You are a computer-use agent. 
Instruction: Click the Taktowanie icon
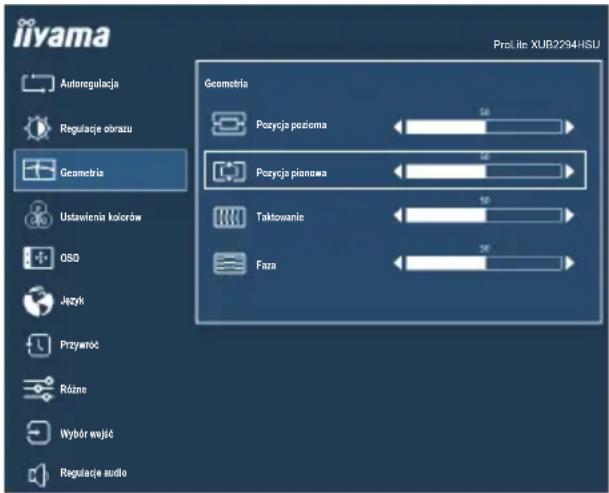click(x=229, y=217)
